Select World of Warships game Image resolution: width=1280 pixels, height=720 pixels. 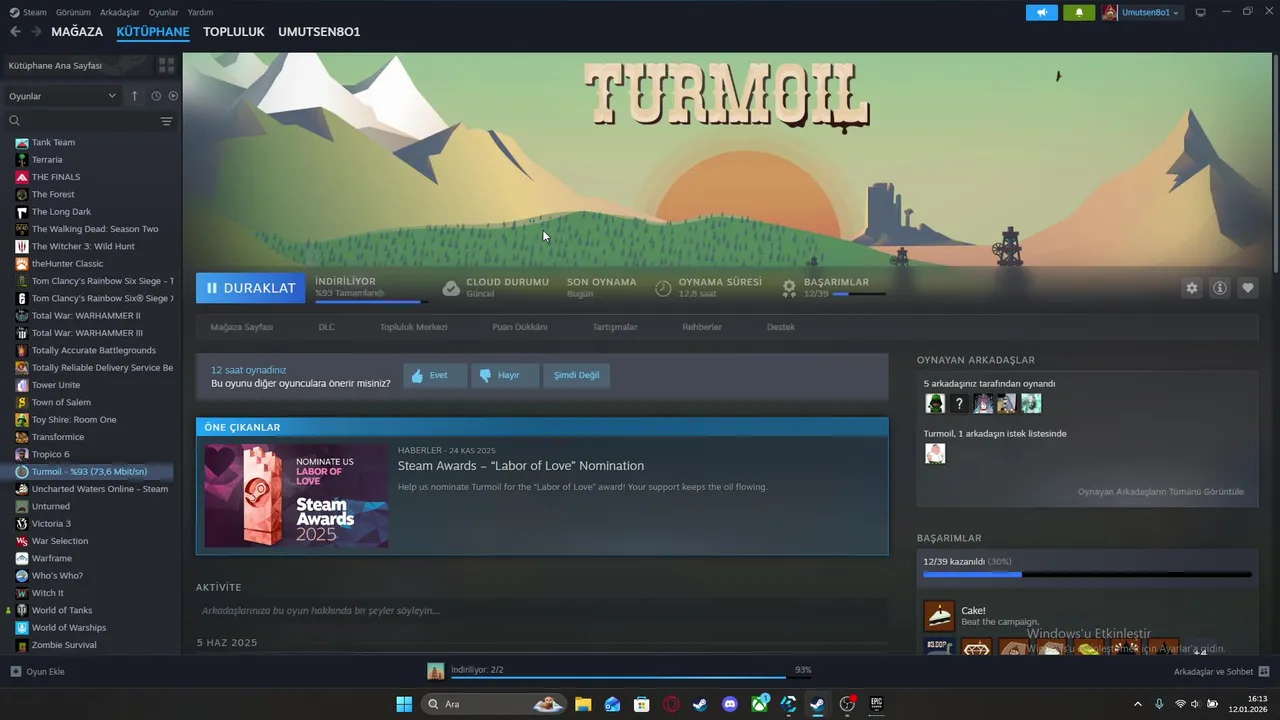68,628
